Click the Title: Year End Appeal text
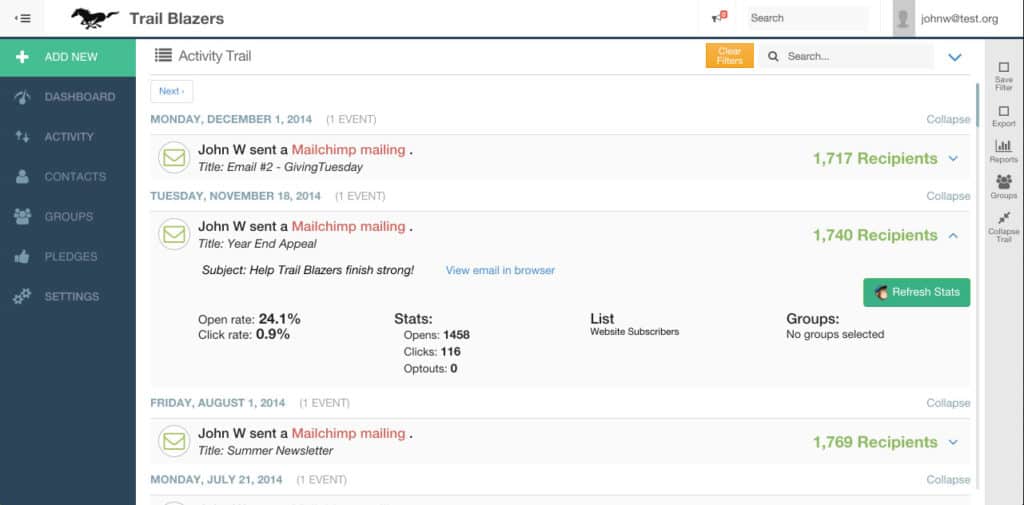 click(257, 244)
